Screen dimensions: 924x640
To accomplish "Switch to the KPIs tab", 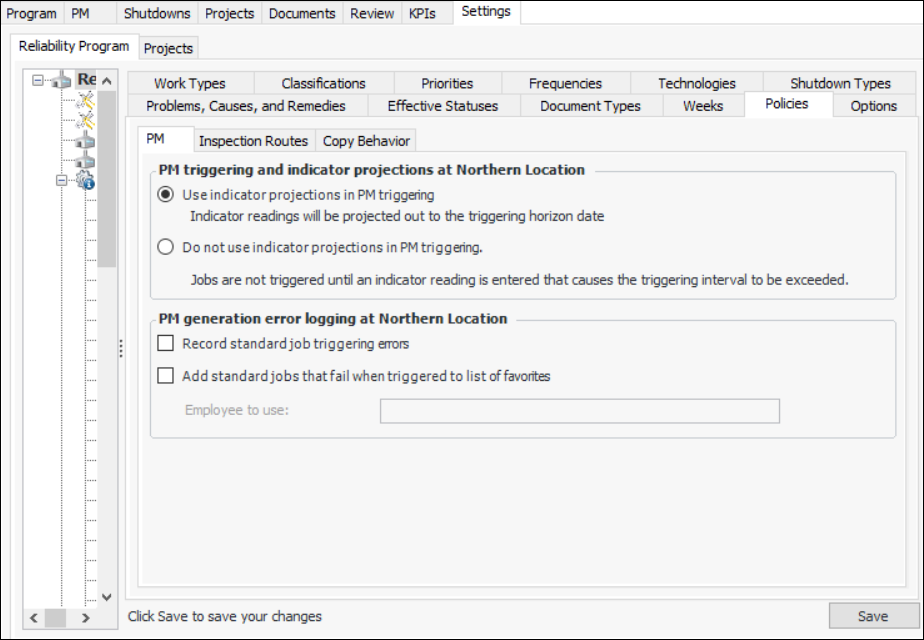I will coord(423,14).
